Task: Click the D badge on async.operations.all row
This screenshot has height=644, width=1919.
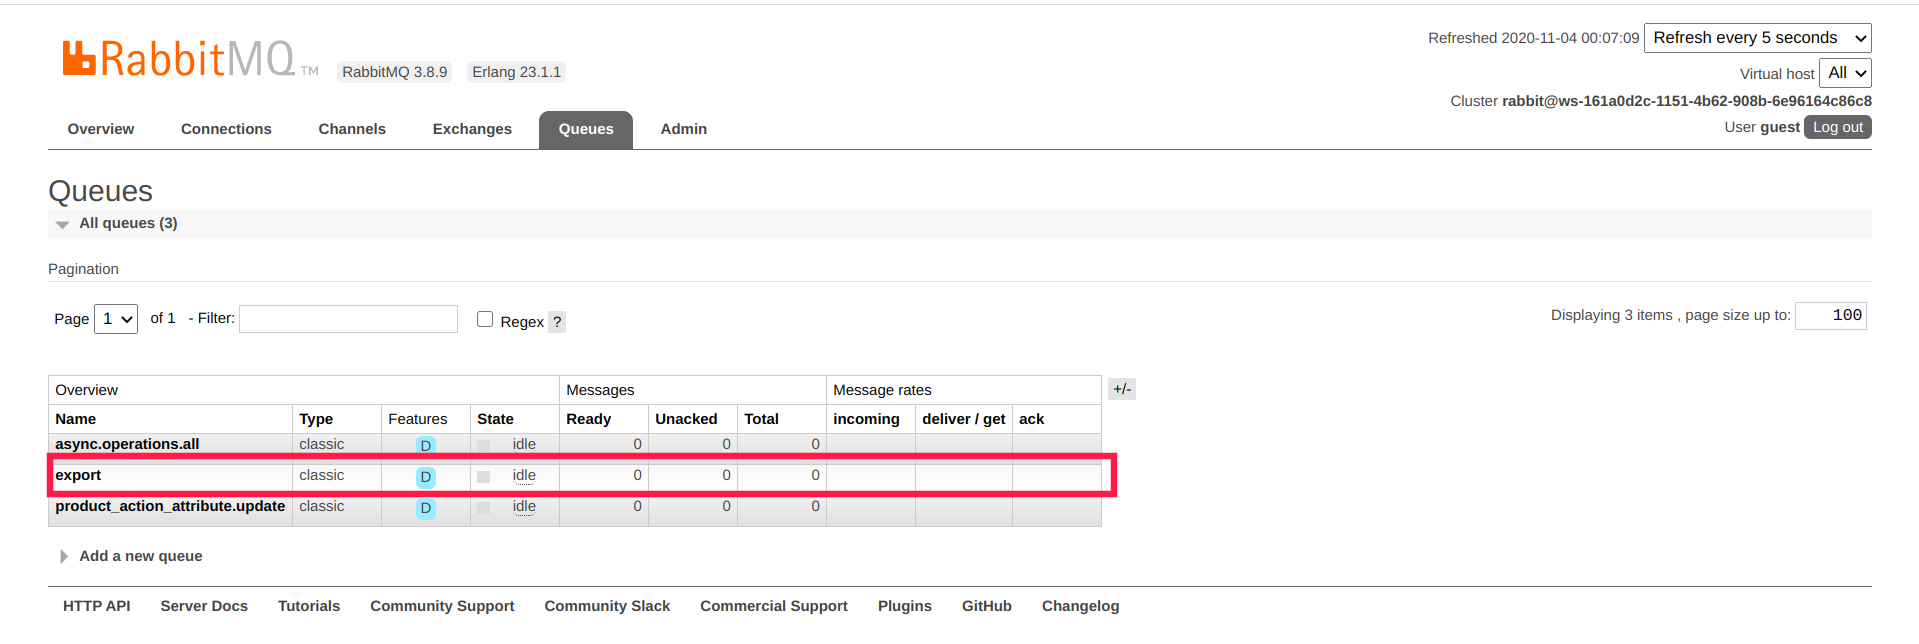Action: [x=426, y=446]
